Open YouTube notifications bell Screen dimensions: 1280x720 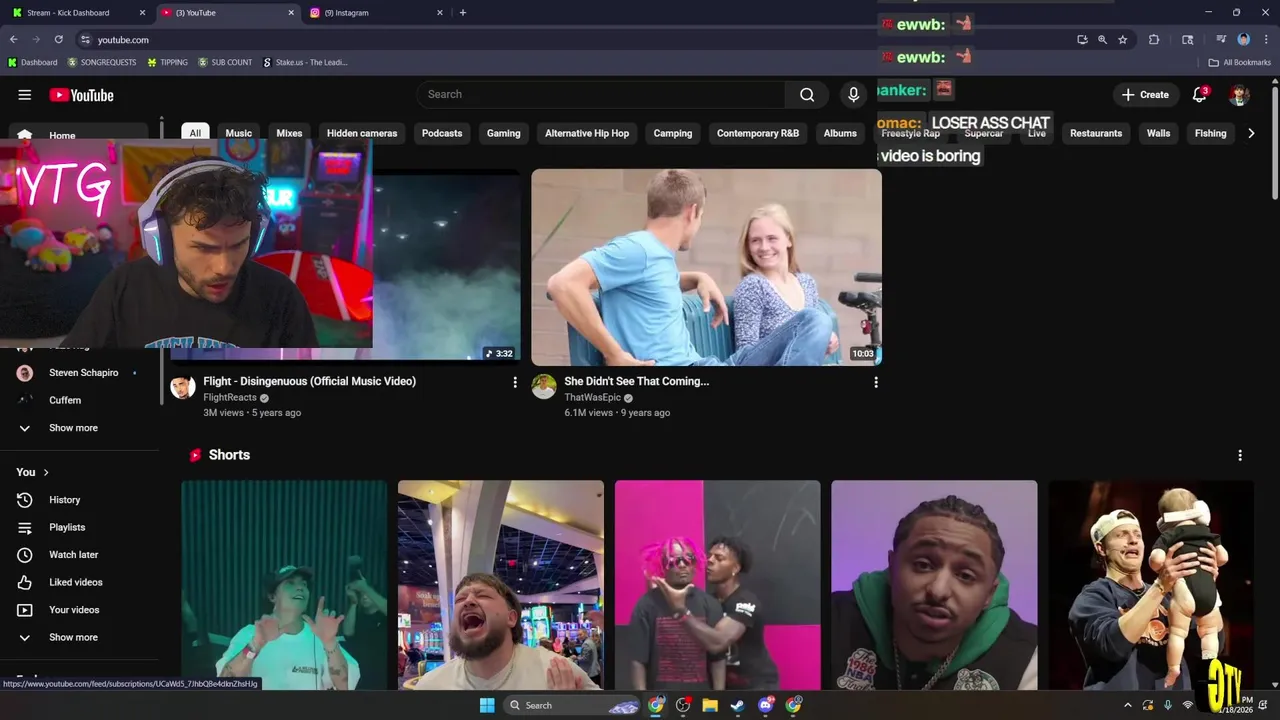point(1200,95)
